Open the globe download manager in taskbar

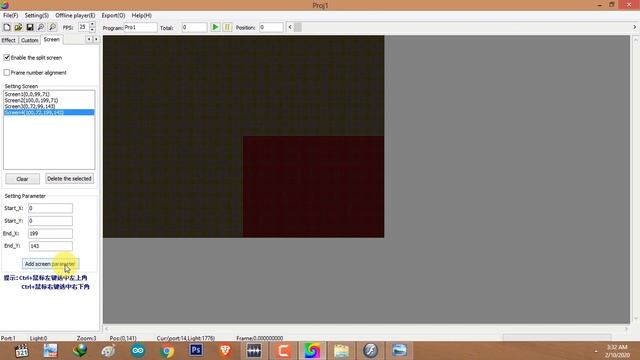coord(80,351)
